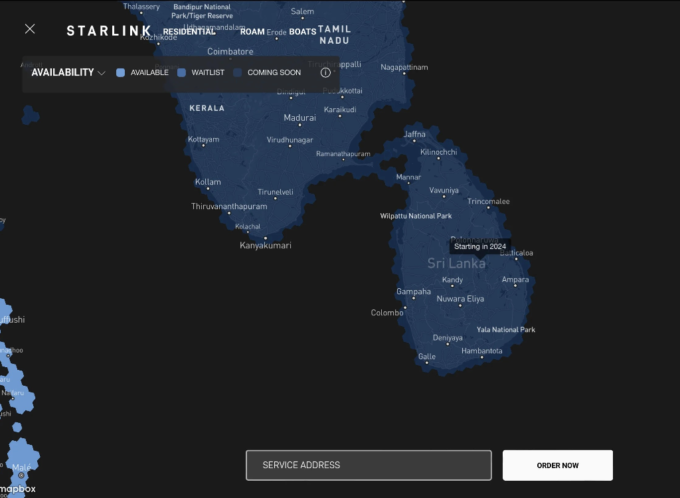Click the Mapbox logo

click(20, 488)
